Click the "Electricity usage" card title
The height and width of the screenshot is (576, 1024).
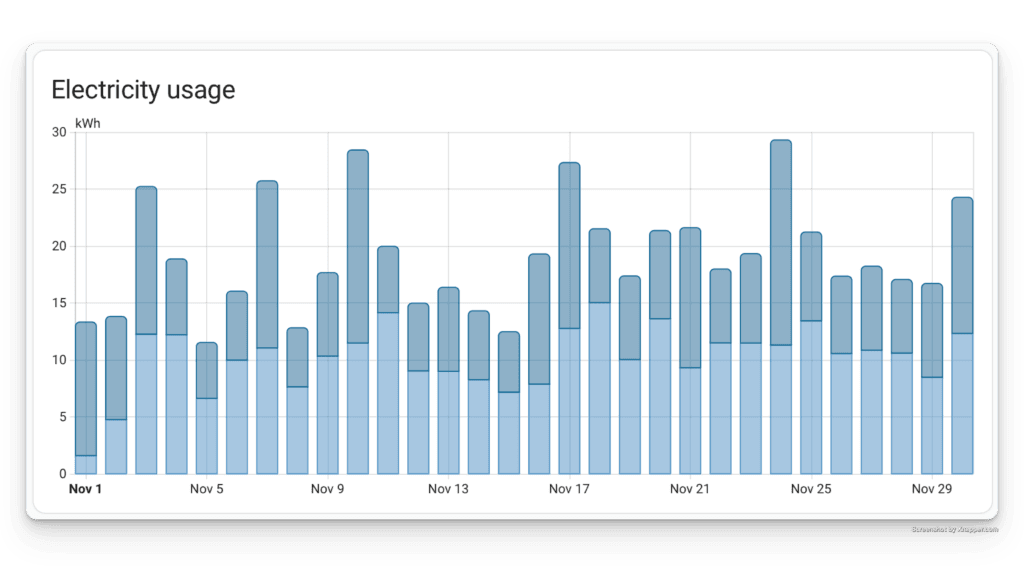[x=143, y=90]
